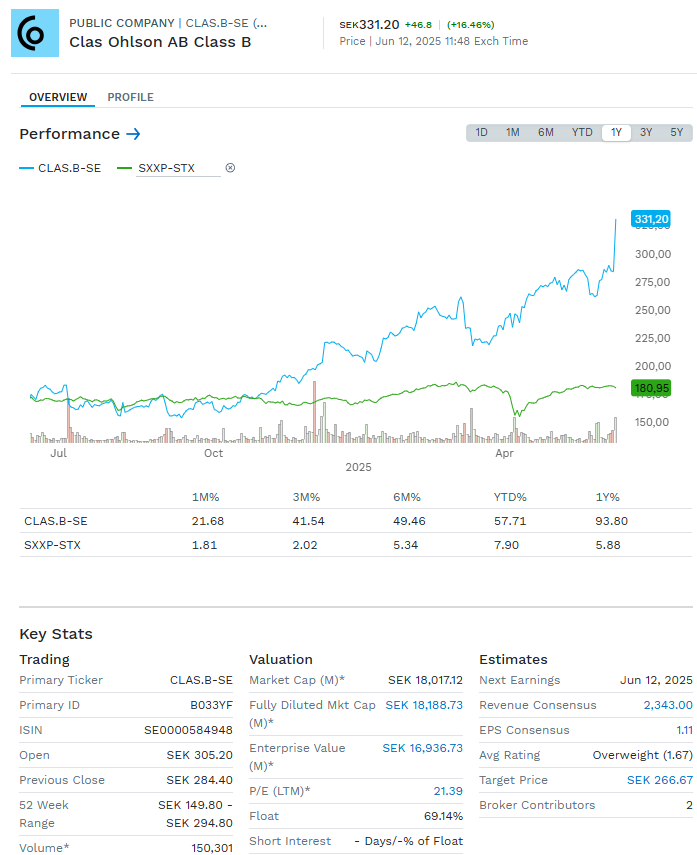
Task: Click the Primary ID value B033YF
Action: pos(211,705)
